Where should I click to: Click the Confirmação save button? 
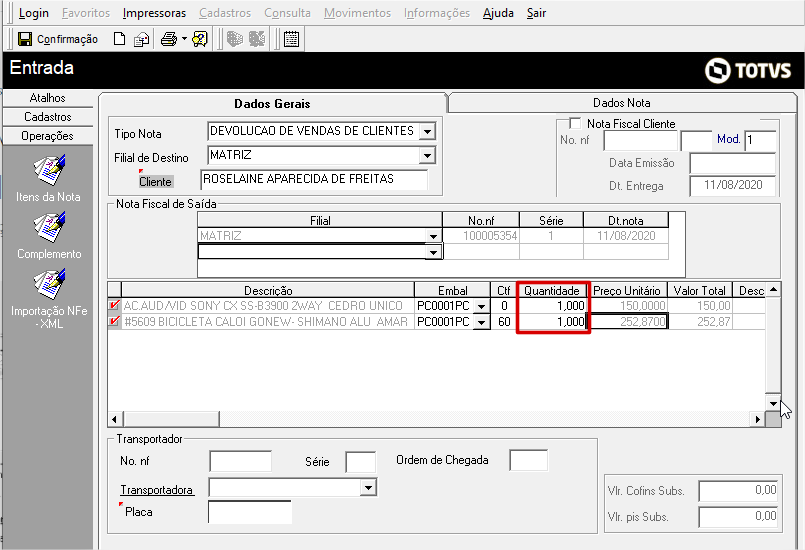coord(58,39)
